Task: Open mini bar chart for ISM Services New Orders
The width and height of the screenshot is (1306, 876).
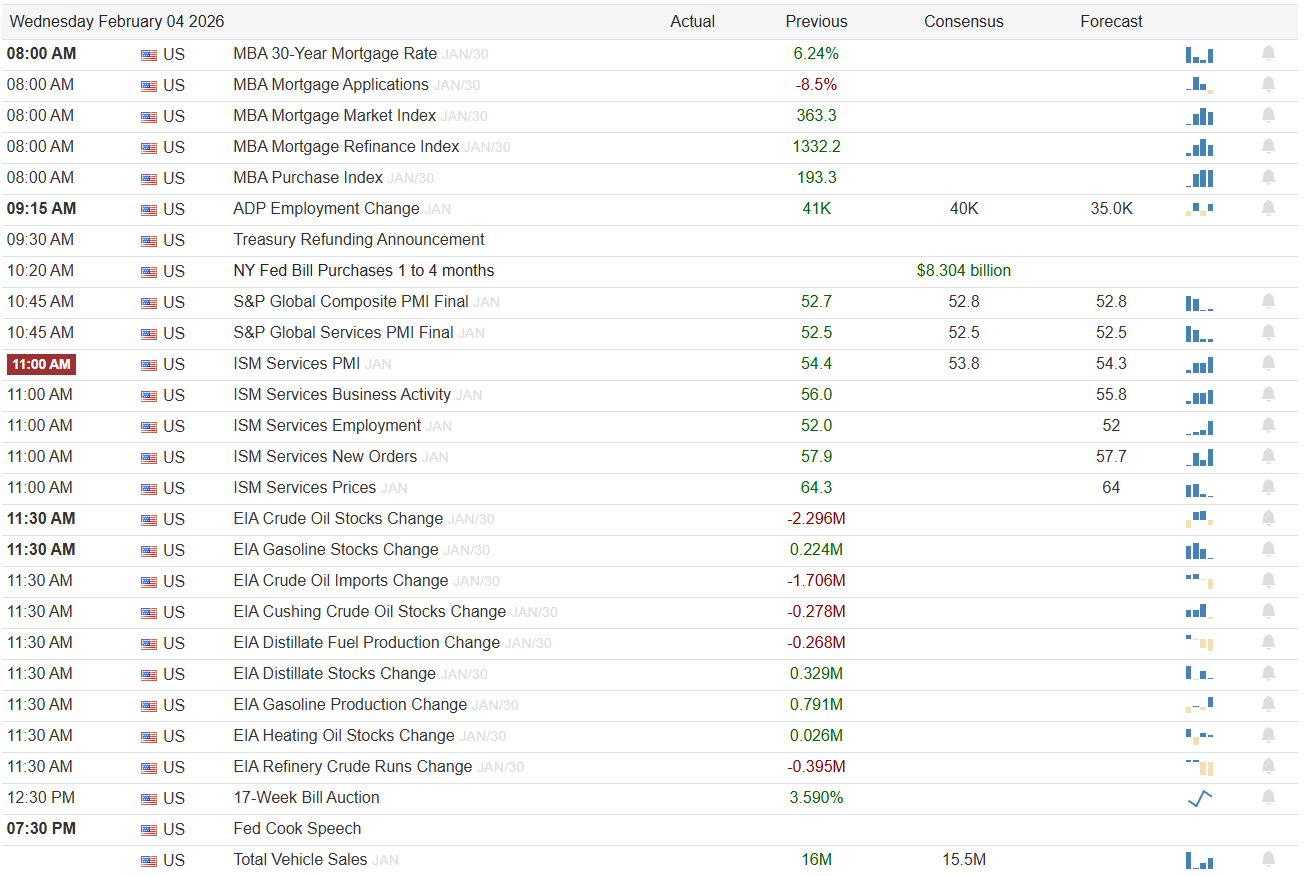Action: pyautogui.click(x=1199, y=457)
